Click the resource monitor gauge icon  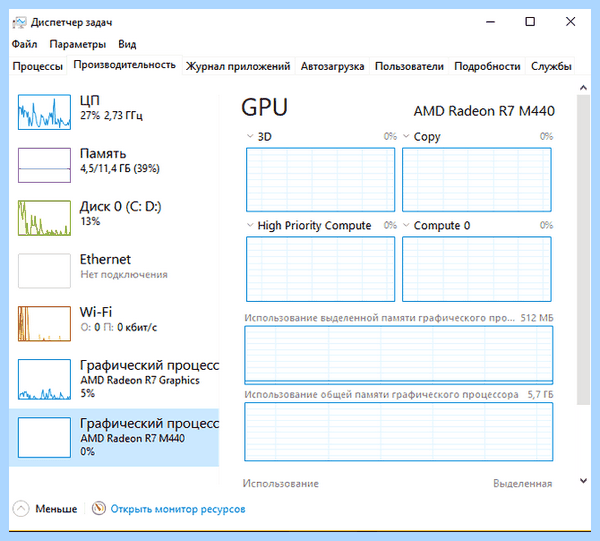[x=99, y=508]
